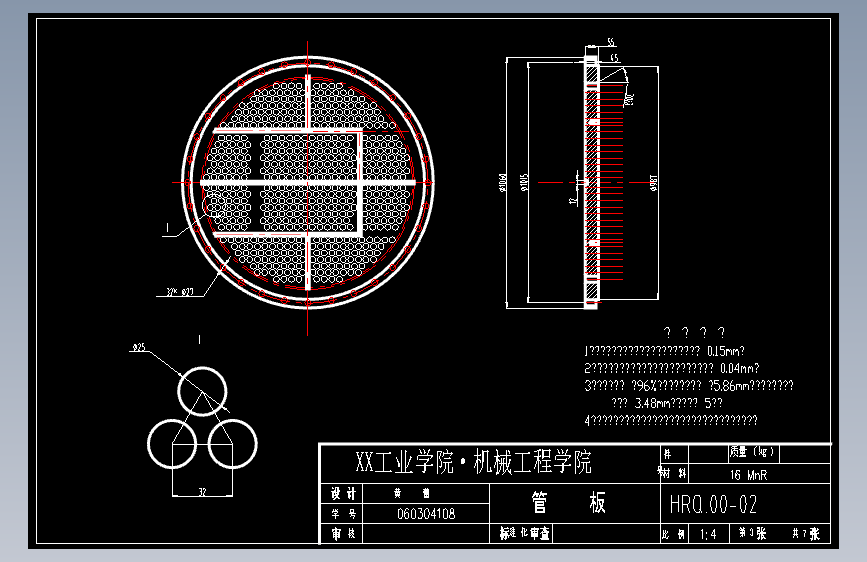Click the title text 'XX工业学院·机械工程学院'
The height and width of the screenshot is (562, 867).
473,462
